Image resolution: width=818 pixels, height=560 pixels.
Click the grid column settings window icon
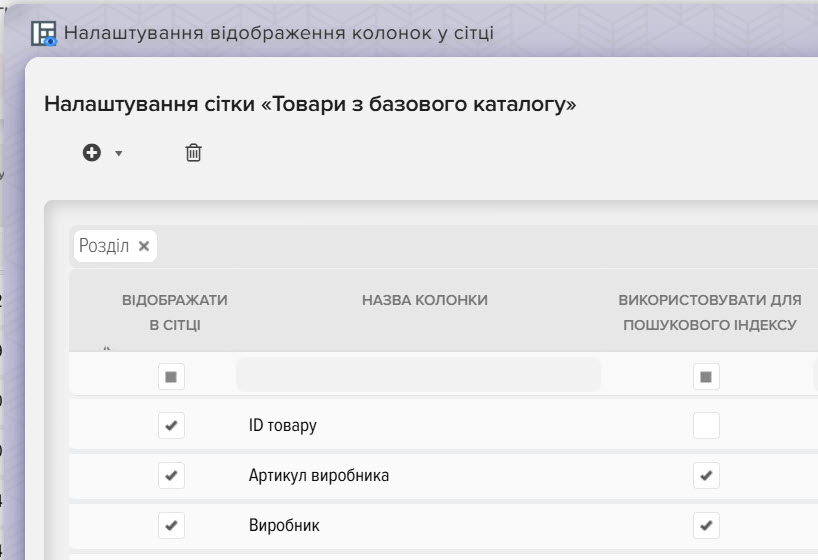44,33
